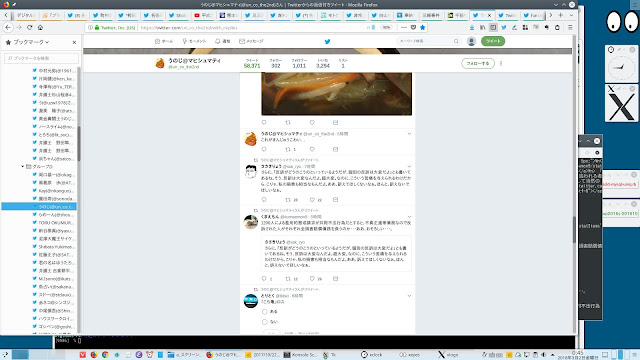Image resolution: width=640 pixels, height=360 pixels.
Task: Open the Firefox home page icon
Action: click(x=40, y=27)
